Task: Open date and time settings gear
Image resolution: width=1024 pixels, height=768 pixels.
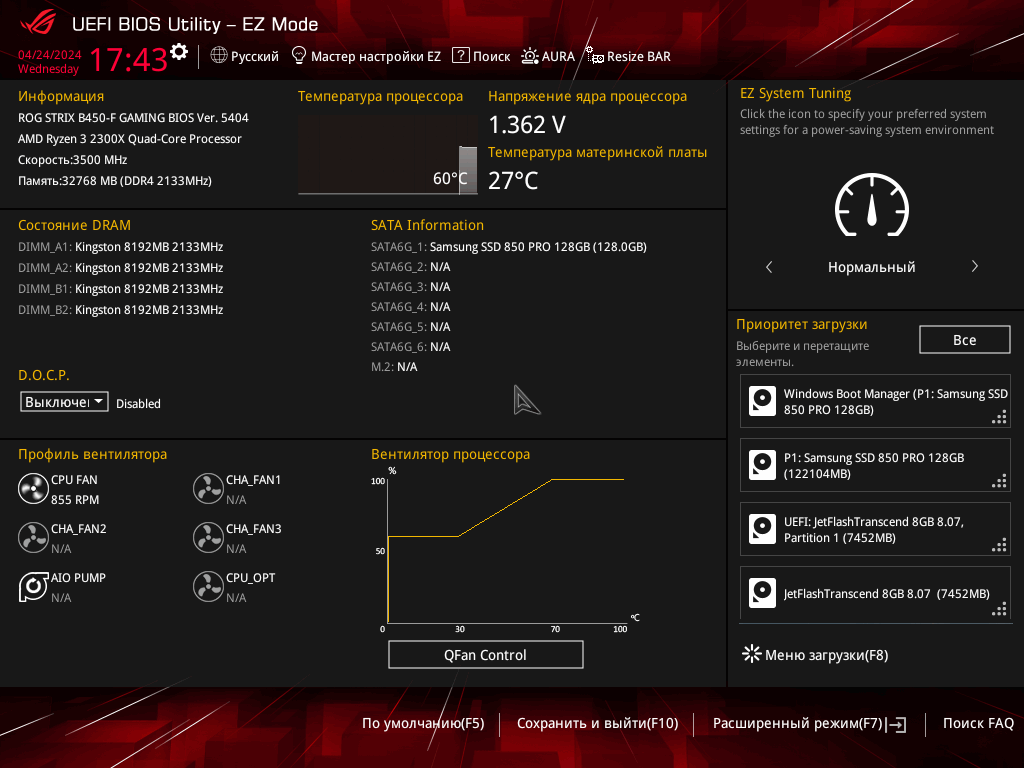Action: pyautogui.click(x=179, y=52)
